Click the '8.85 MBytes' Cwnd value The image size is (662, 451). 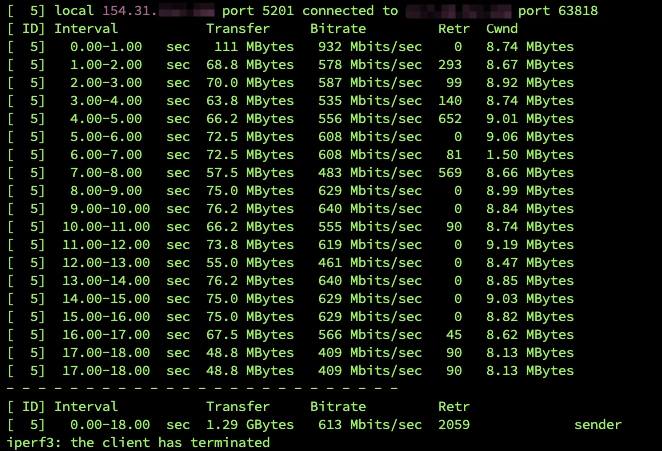click(530, 281)
